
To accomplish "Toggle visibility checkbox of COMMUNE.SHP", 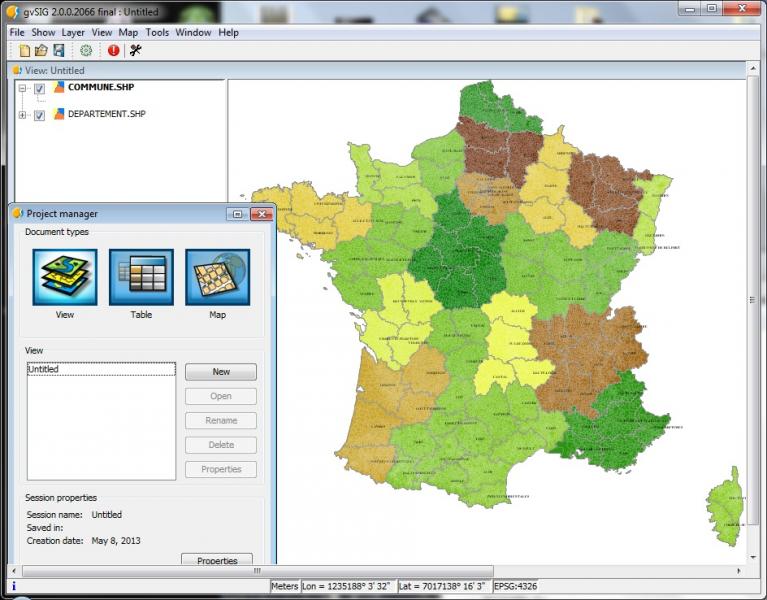I will point(40,89).
